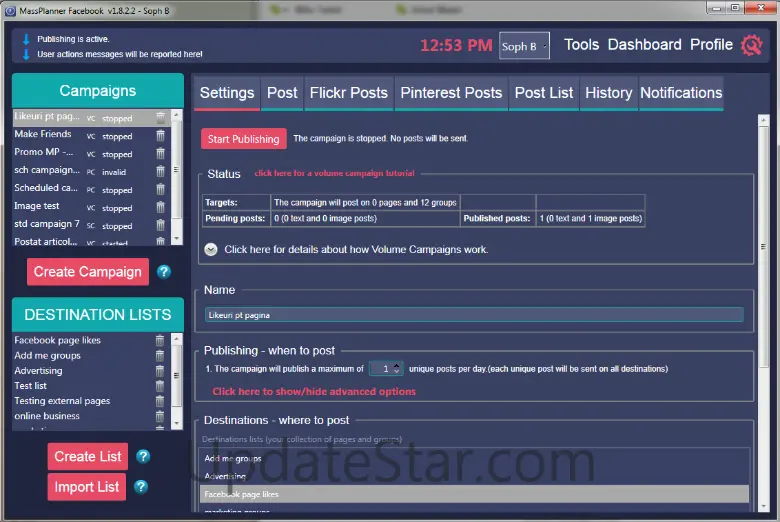Open the Test list entry
This screenshot has width=780, height=522.
click(x=30, y=386)
